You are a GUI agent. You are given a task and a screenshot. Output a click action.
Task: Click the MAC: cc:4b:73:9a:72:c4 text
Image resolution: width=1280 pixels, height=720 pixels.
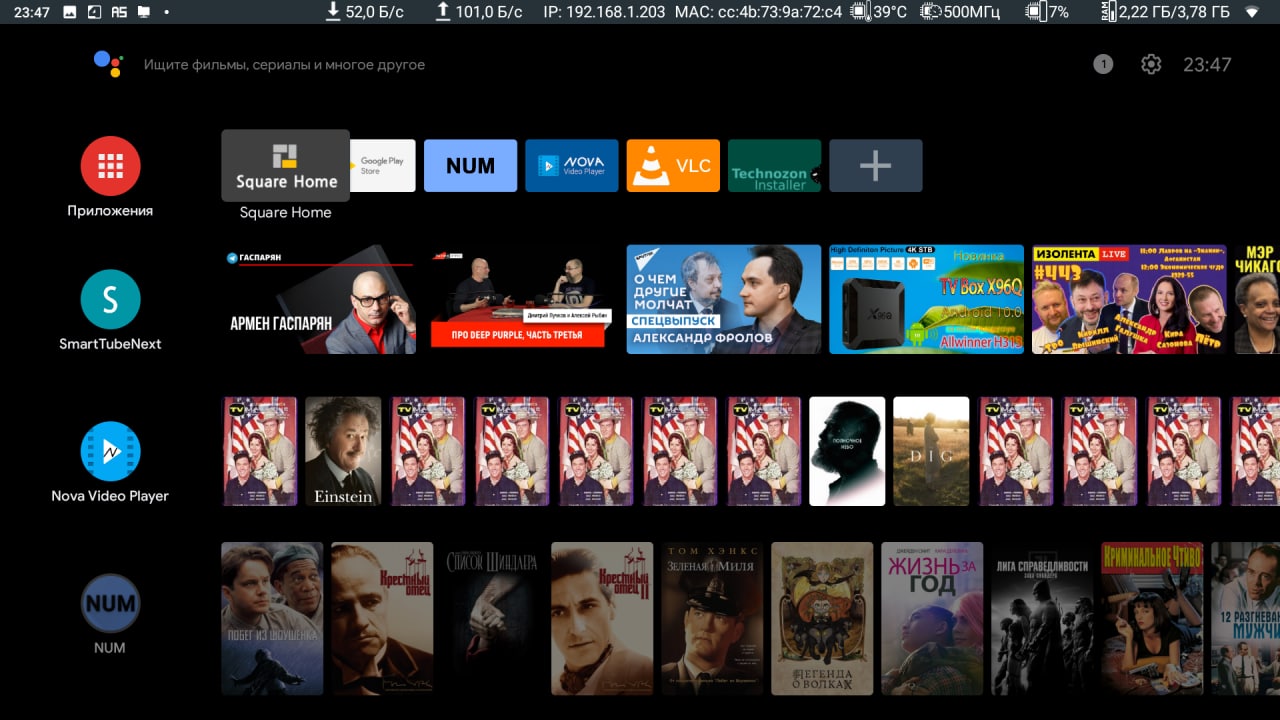pyautogui.click(x=758, y=12)
